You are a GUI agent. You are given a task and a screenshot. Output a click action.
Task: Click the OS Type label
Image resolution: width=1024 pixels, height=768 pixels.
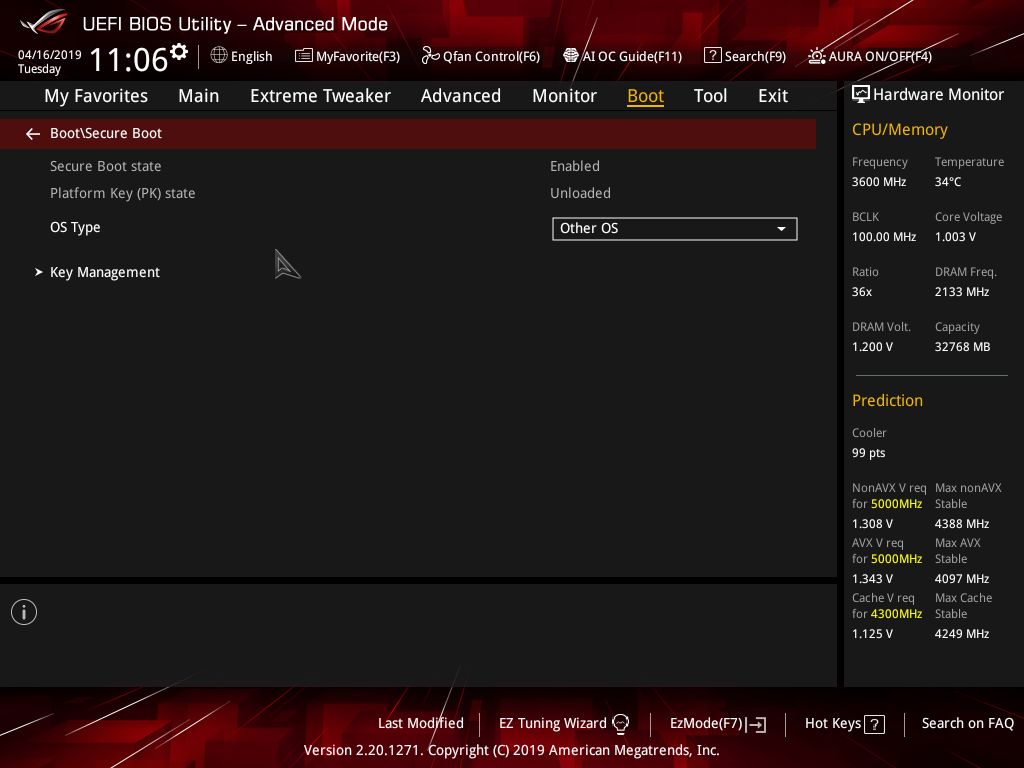[x=75, y=227]
